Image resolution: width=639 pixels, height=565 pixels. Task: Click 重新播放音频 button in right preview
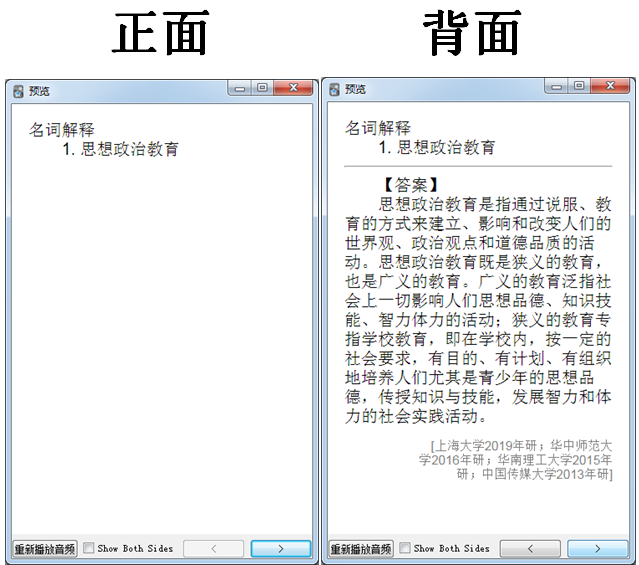[361, 549]
